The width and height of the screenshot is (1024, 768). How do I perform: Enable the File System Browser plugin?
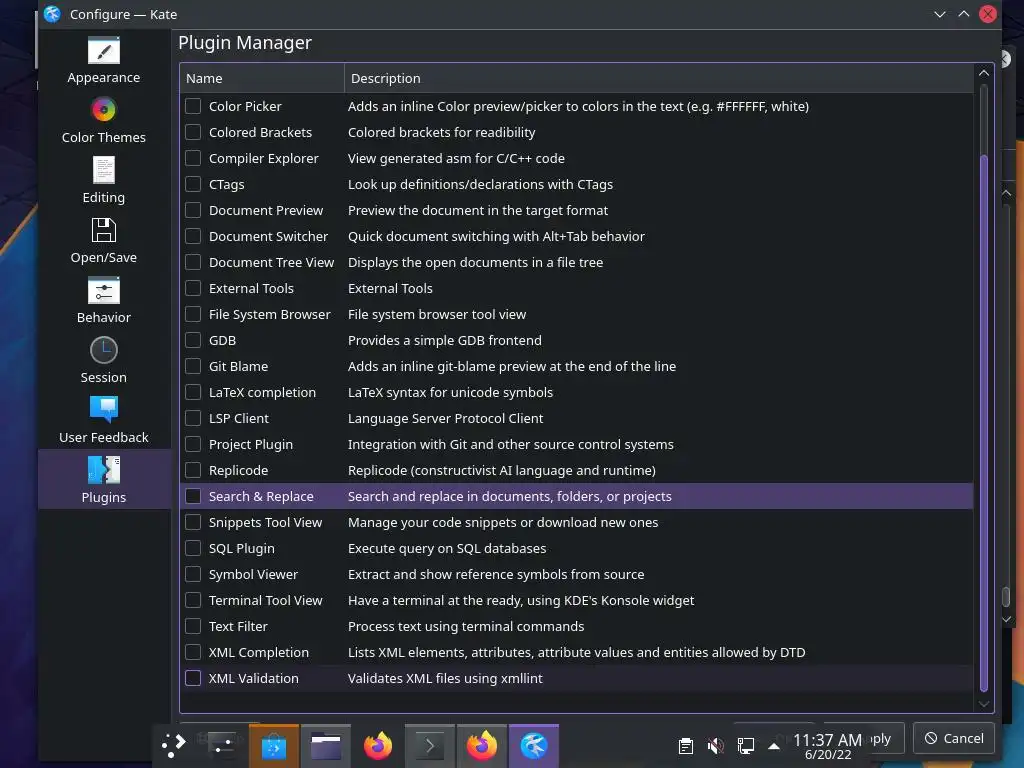[193, 314]
